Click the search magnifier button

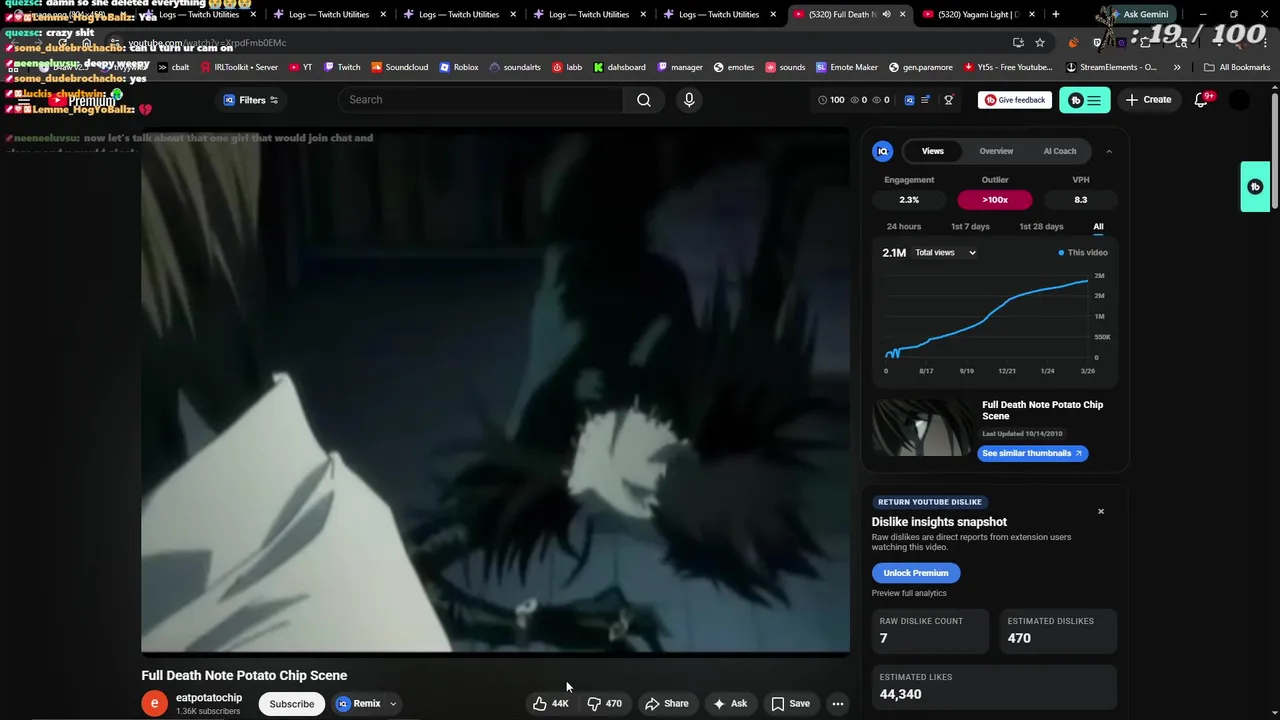tap(644, 100)
